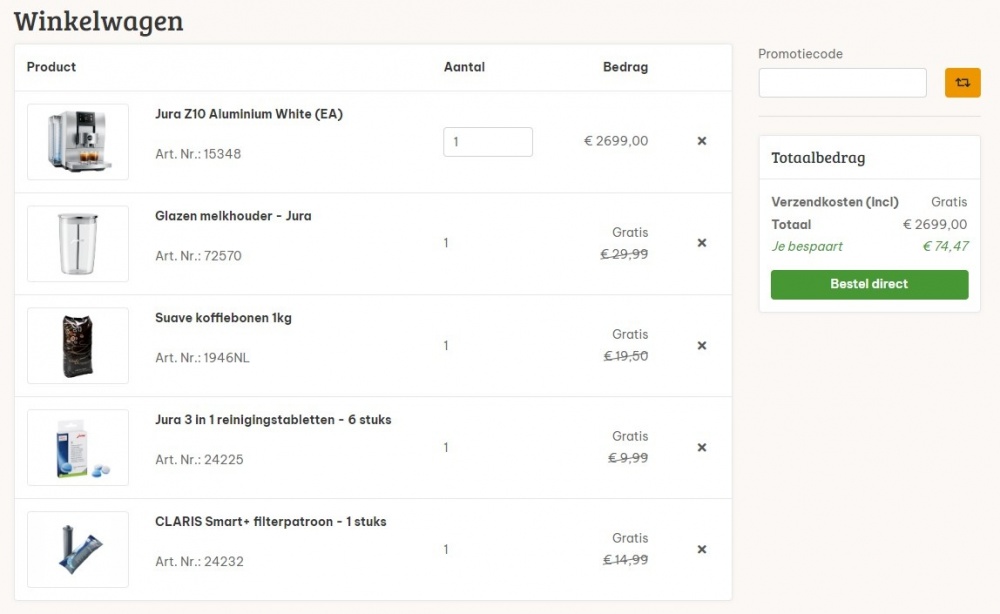The width and height of the screenshot is (1000, 614).
Task: Open Glazen melkhouder - Jura product link
Action: click(x=233, y=216)
